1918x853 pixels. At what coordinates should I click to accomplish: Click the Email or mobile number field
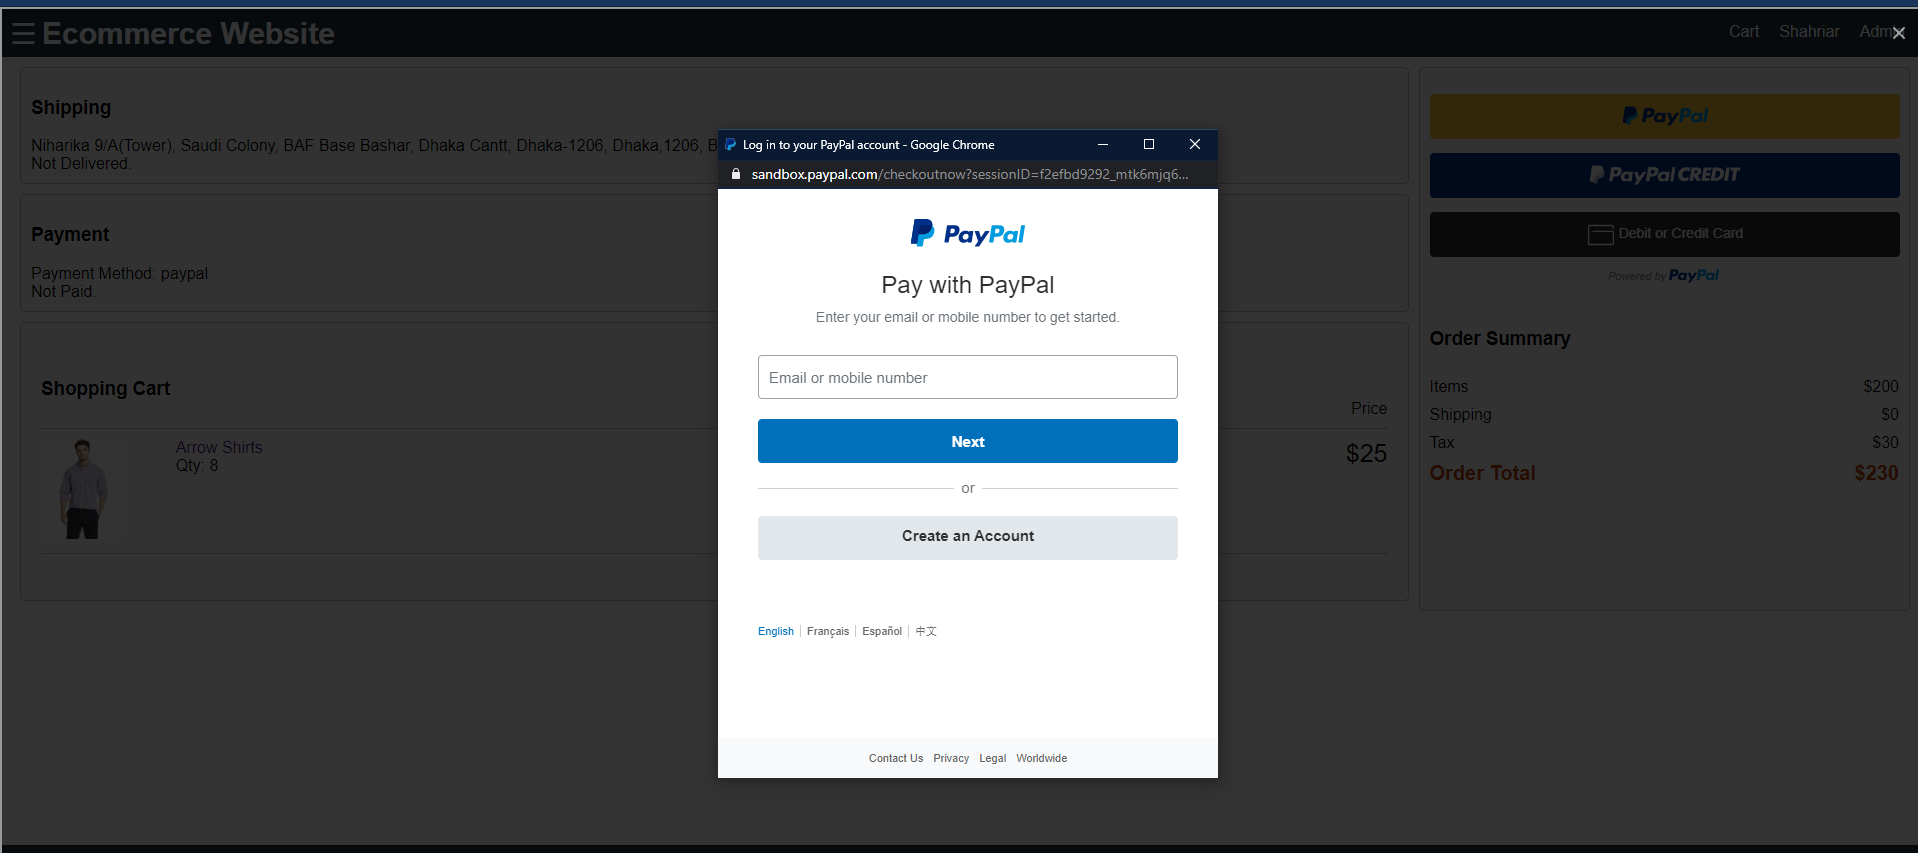pyautogui.click(x=968, y=377)
